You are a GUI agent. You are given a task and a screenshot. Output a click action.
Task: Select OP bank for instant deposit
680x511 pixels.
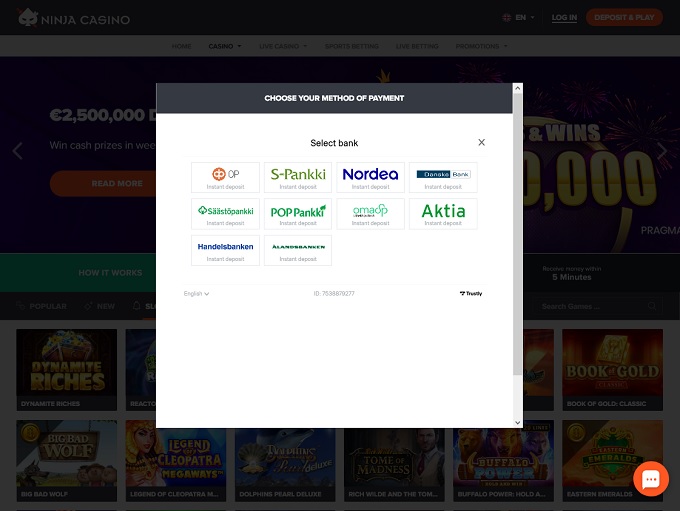225,177
